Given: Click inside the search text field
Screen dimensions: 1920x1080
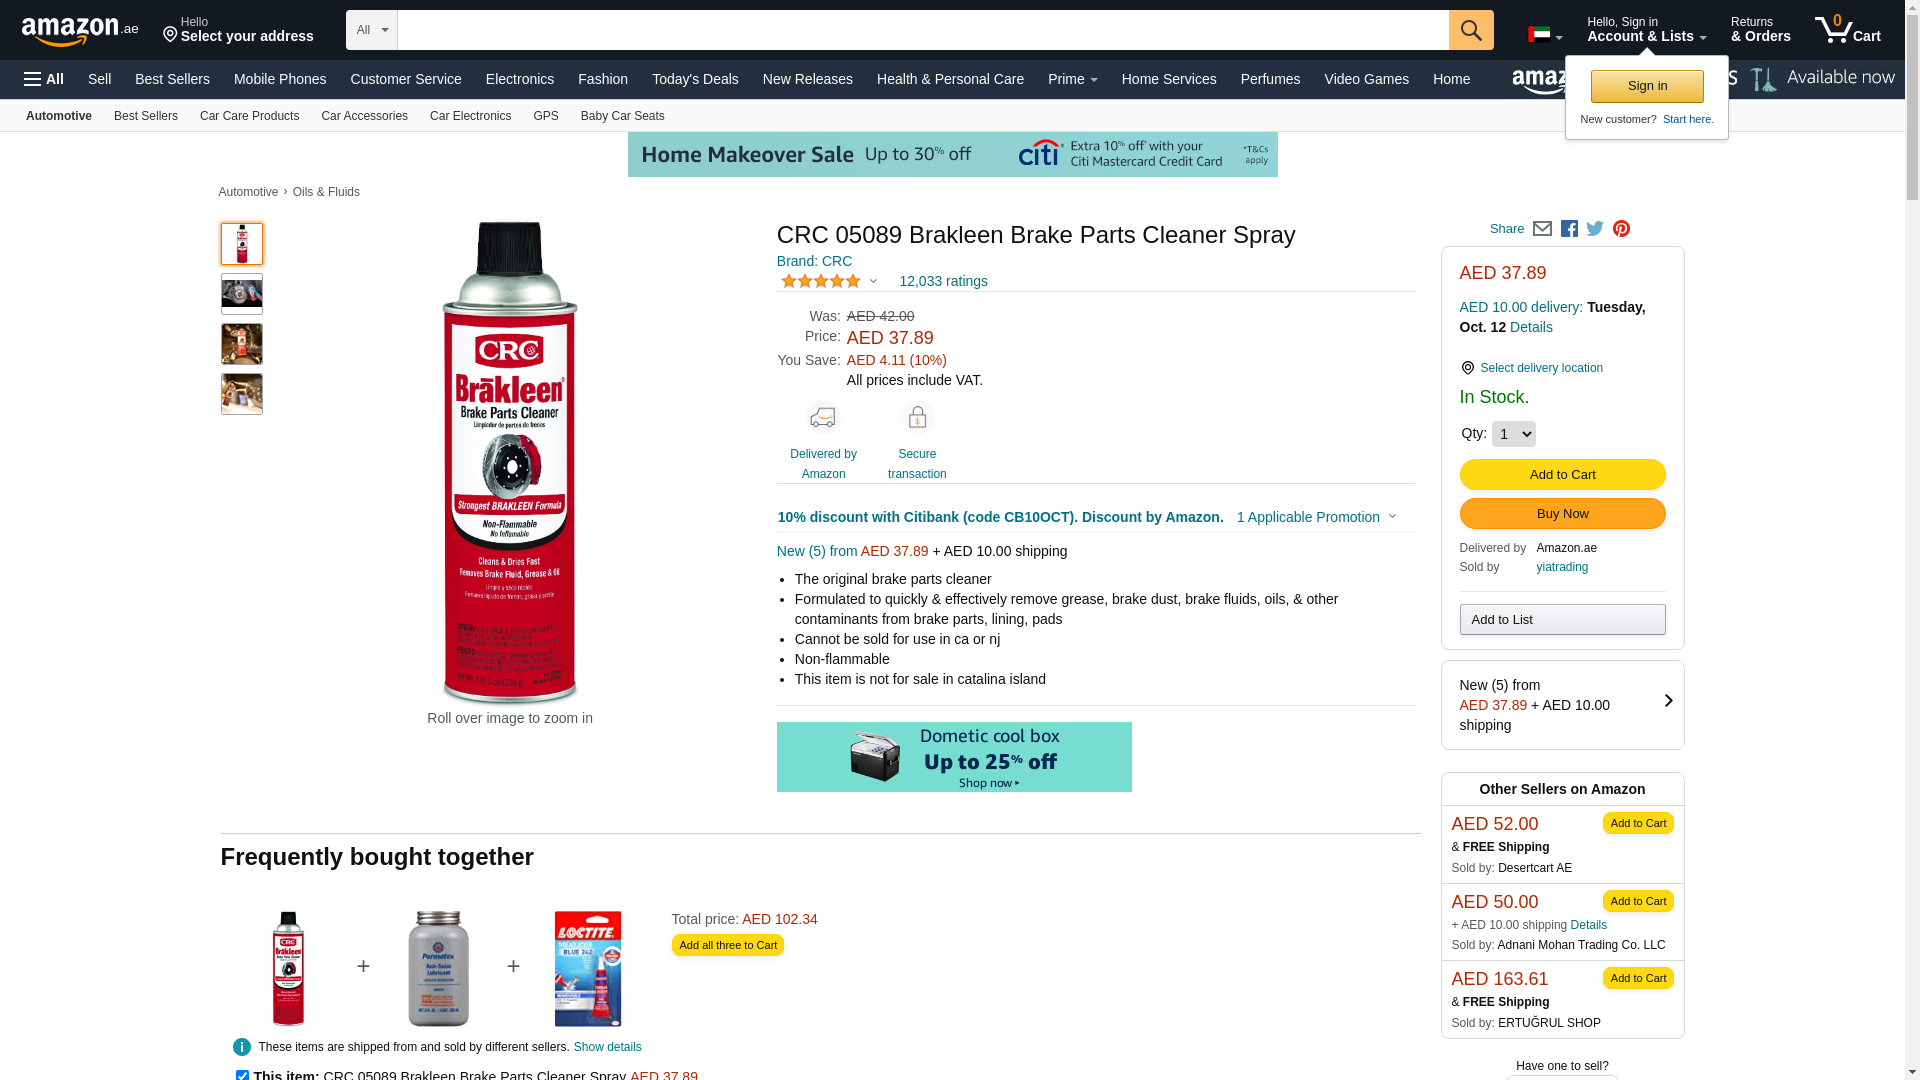Looking at the screenshot, I should click(x=922, y=30).
